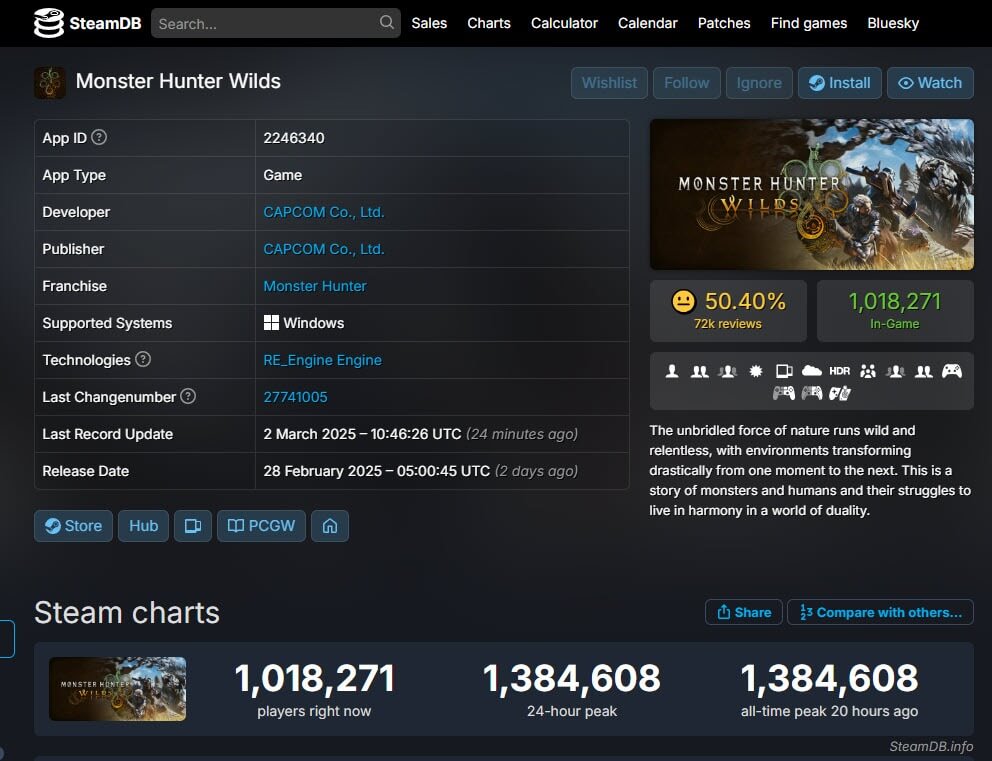Open the Publisher link CAPCOM Co., Ltd.

coord(324,249)
